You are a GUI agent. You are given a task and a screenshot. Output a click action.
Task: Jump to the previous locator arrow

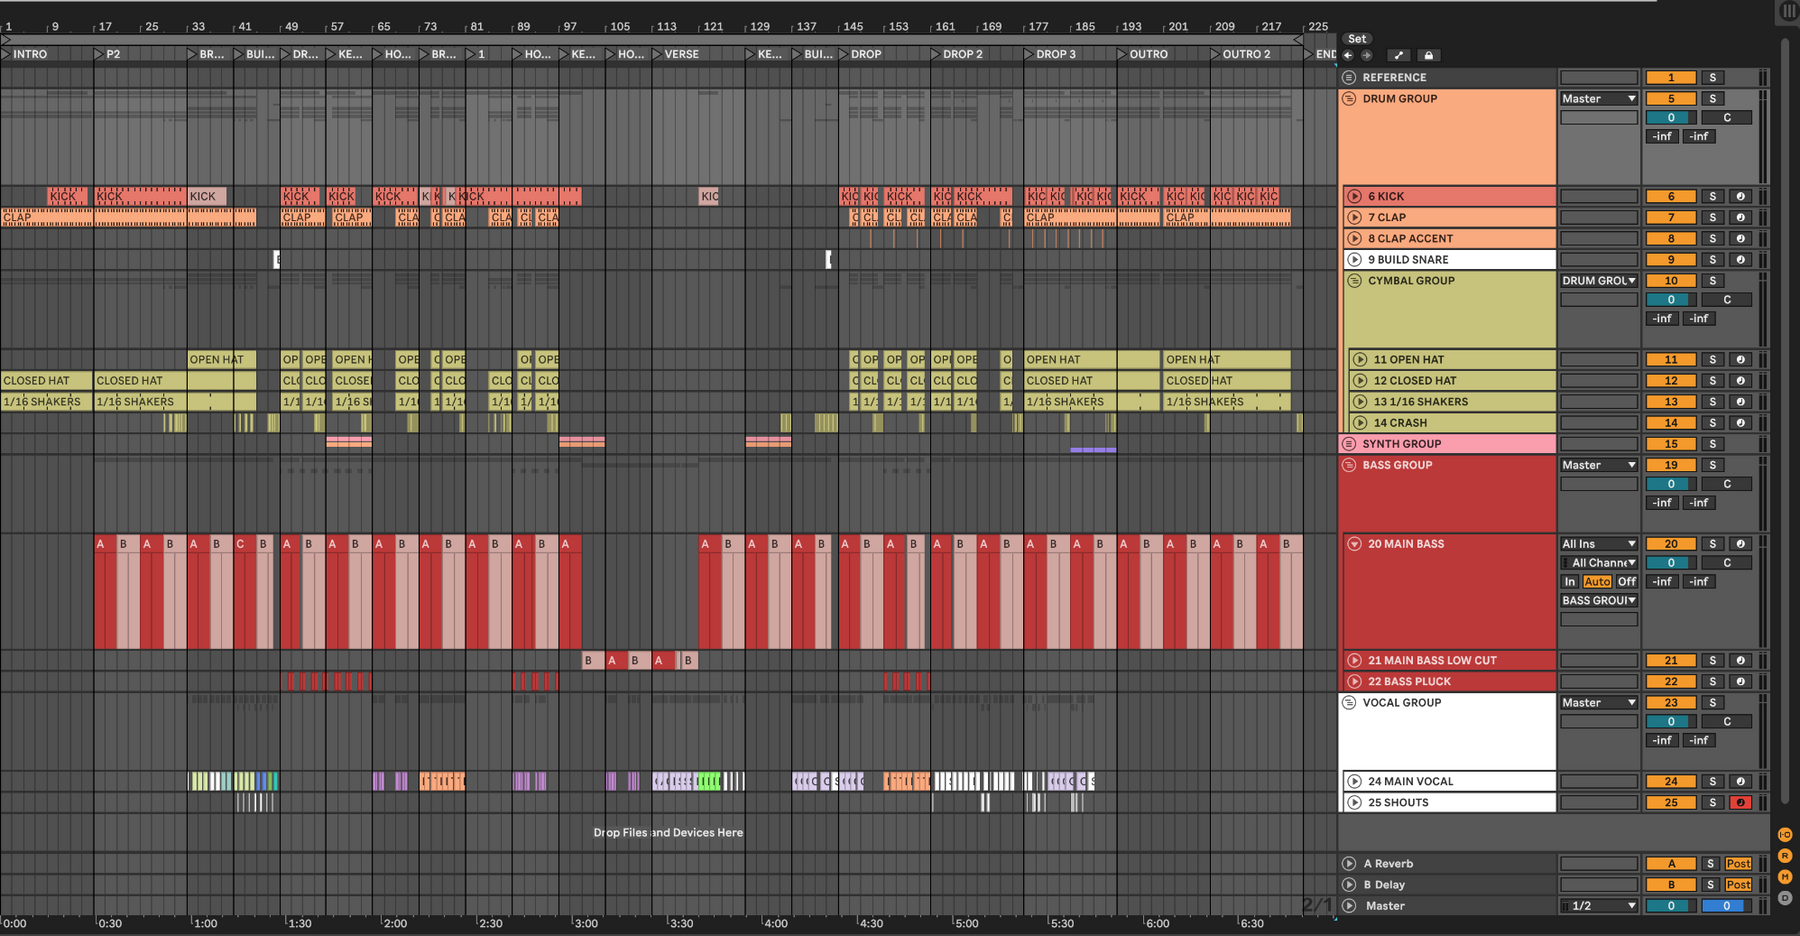pos(1348,55)
